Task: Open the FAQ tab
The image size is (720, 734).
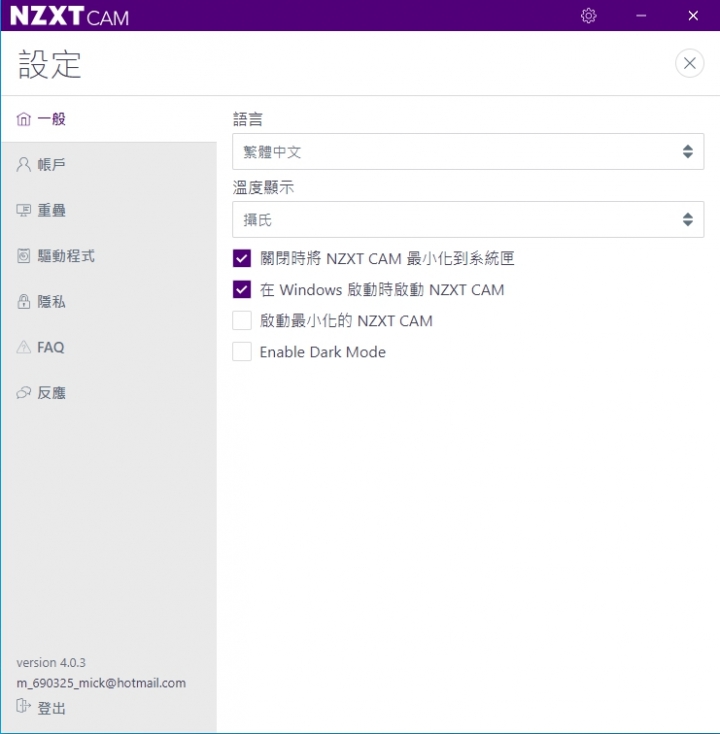Action: [x=109, y=347]
